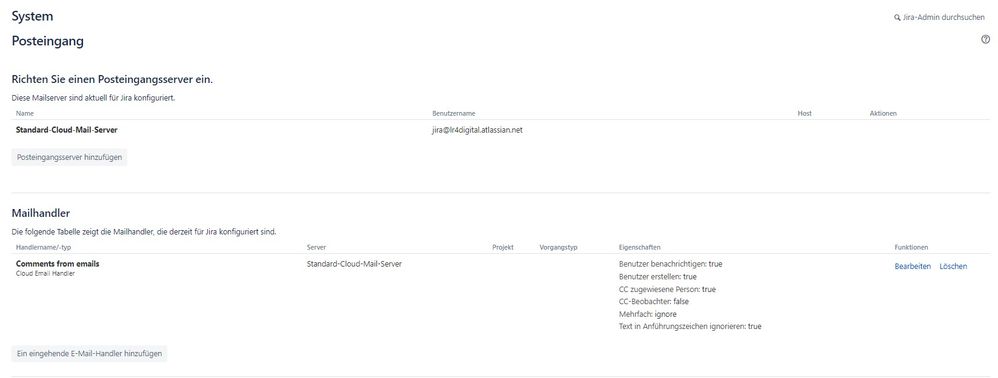Open the help question mark icon
Viewport: 998px width, 378px height.
point(985,39)
